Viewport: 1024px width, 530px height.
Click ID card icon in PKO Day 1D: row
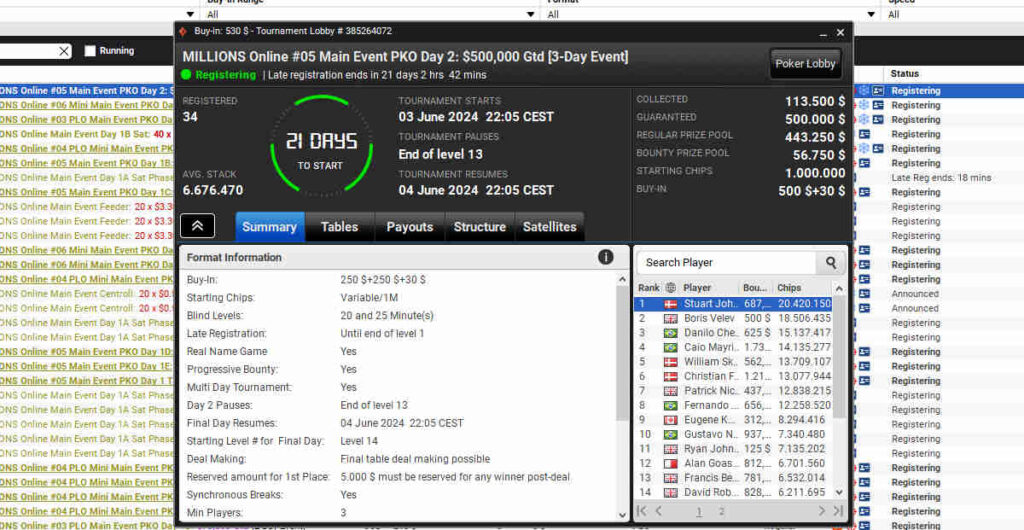864,351
